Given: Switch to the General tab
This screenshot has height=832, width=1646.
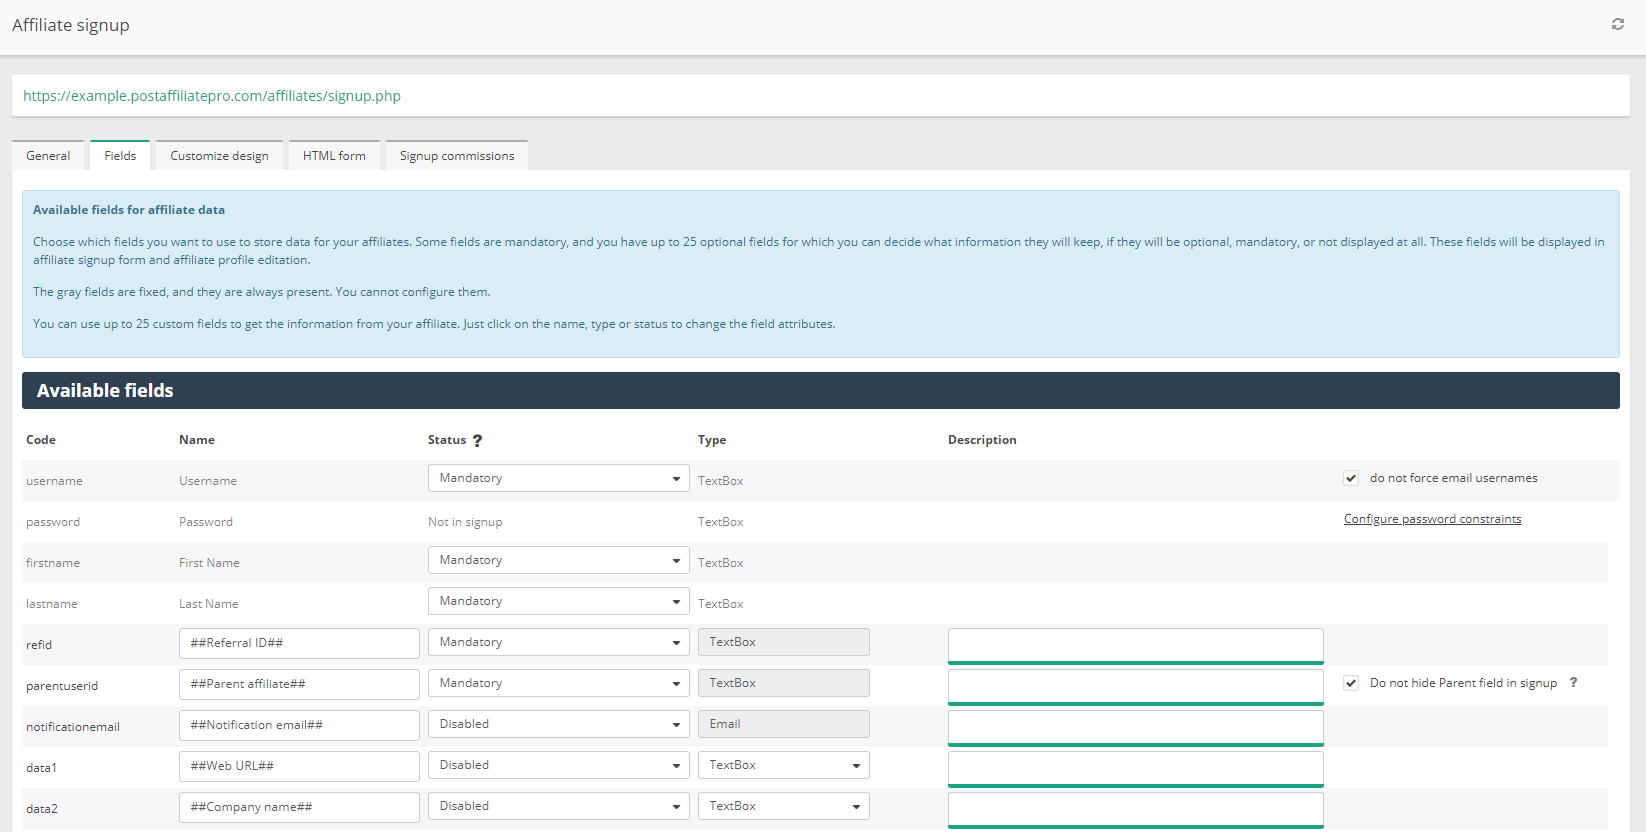Looking at the screenshot, I should click(48, 155).
